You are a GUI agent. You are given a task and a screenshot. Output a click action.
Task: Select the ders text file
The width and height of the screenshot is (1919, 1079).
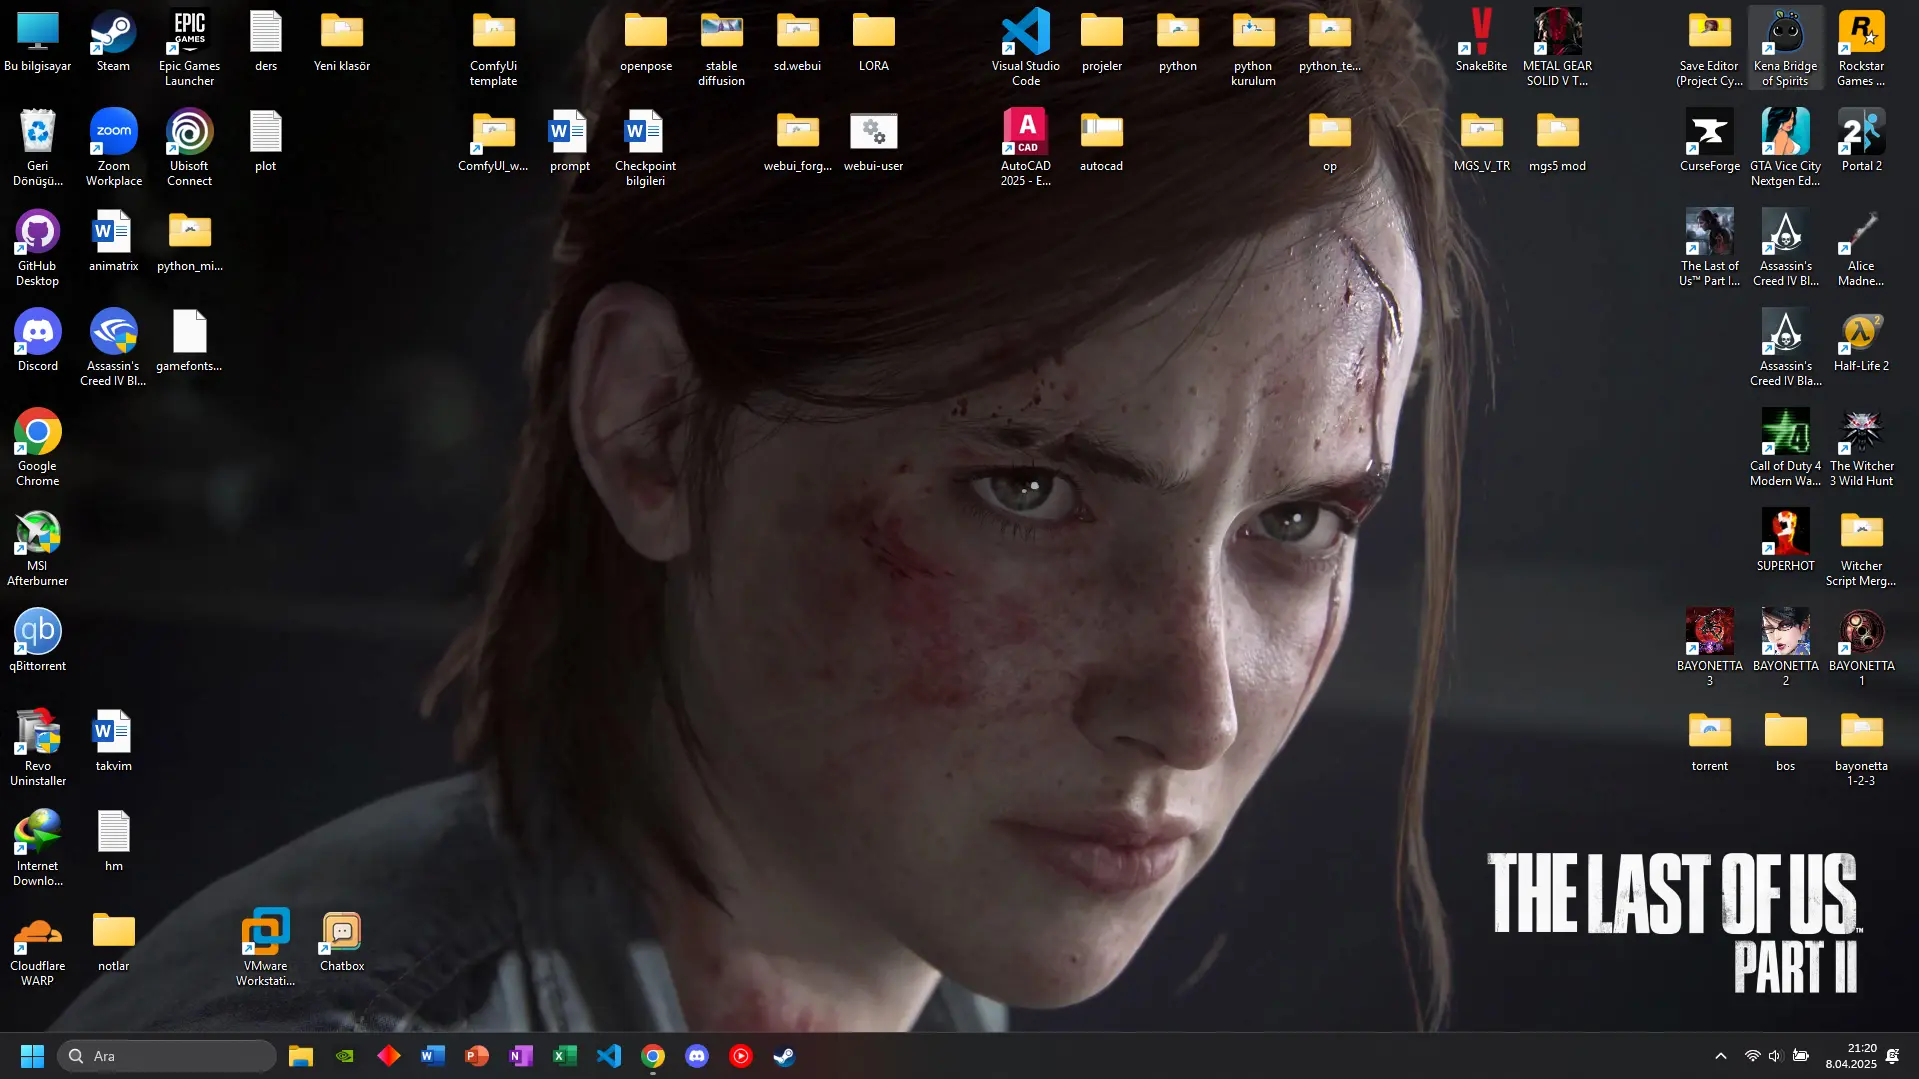tap(266, 42)
